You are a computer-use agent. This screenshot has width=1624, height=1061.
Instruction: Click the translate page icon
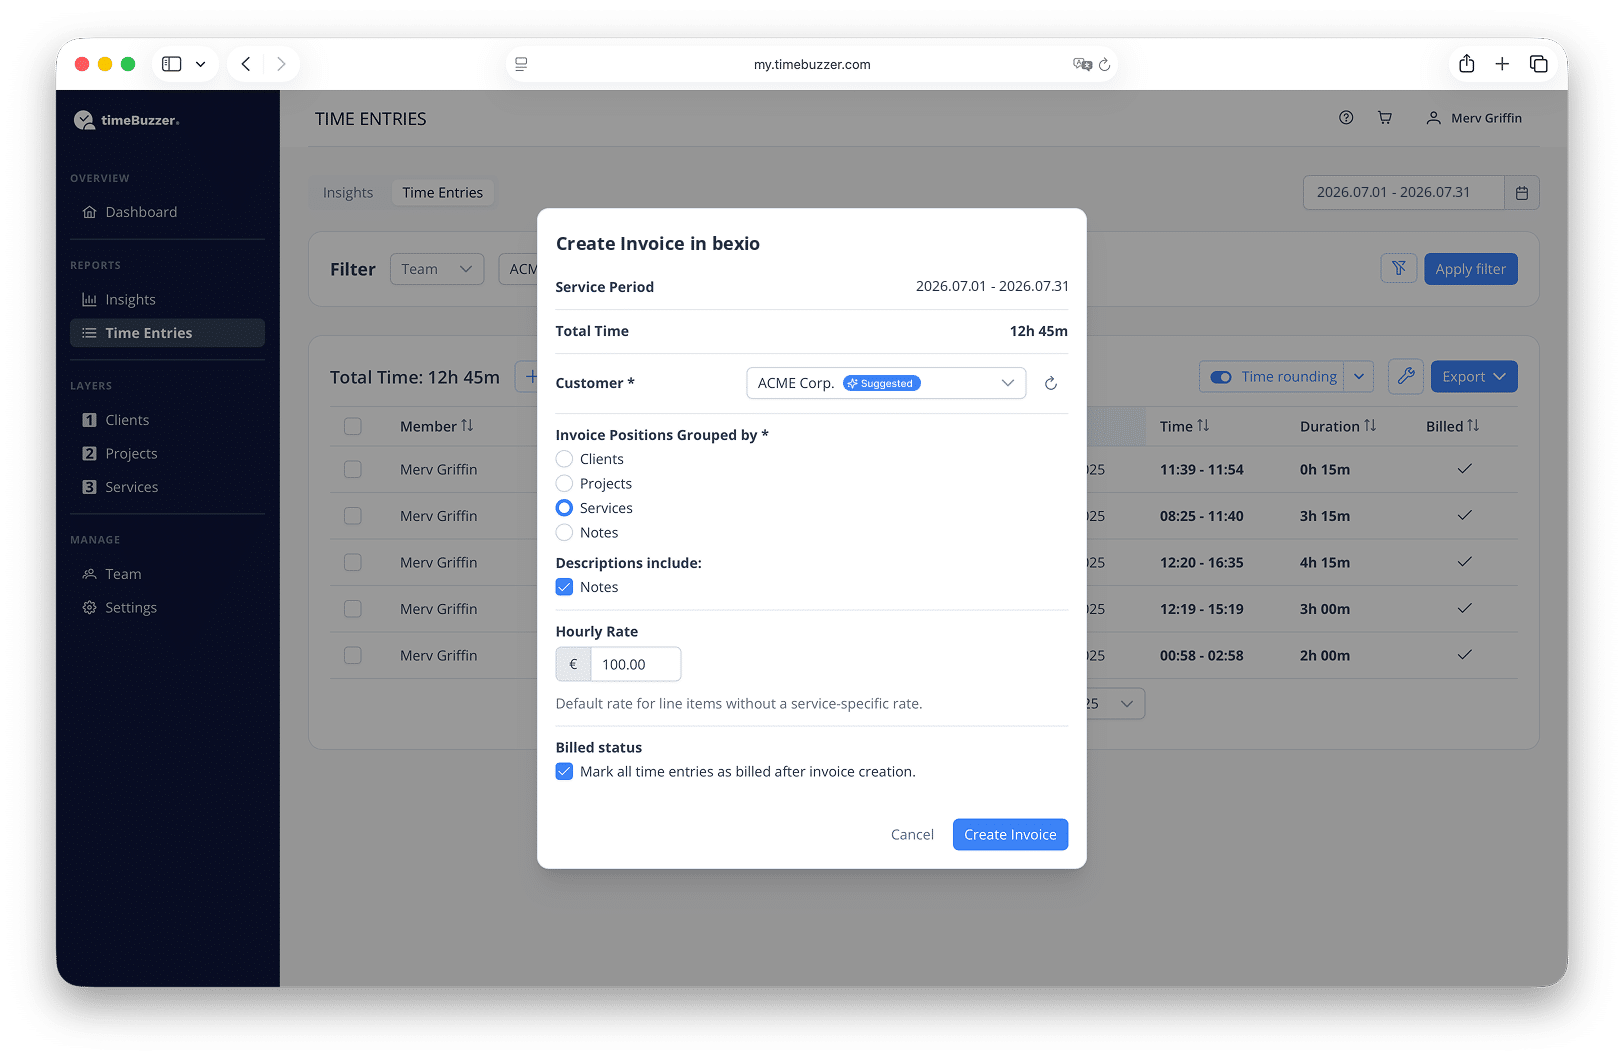(x=1082, y=64)
